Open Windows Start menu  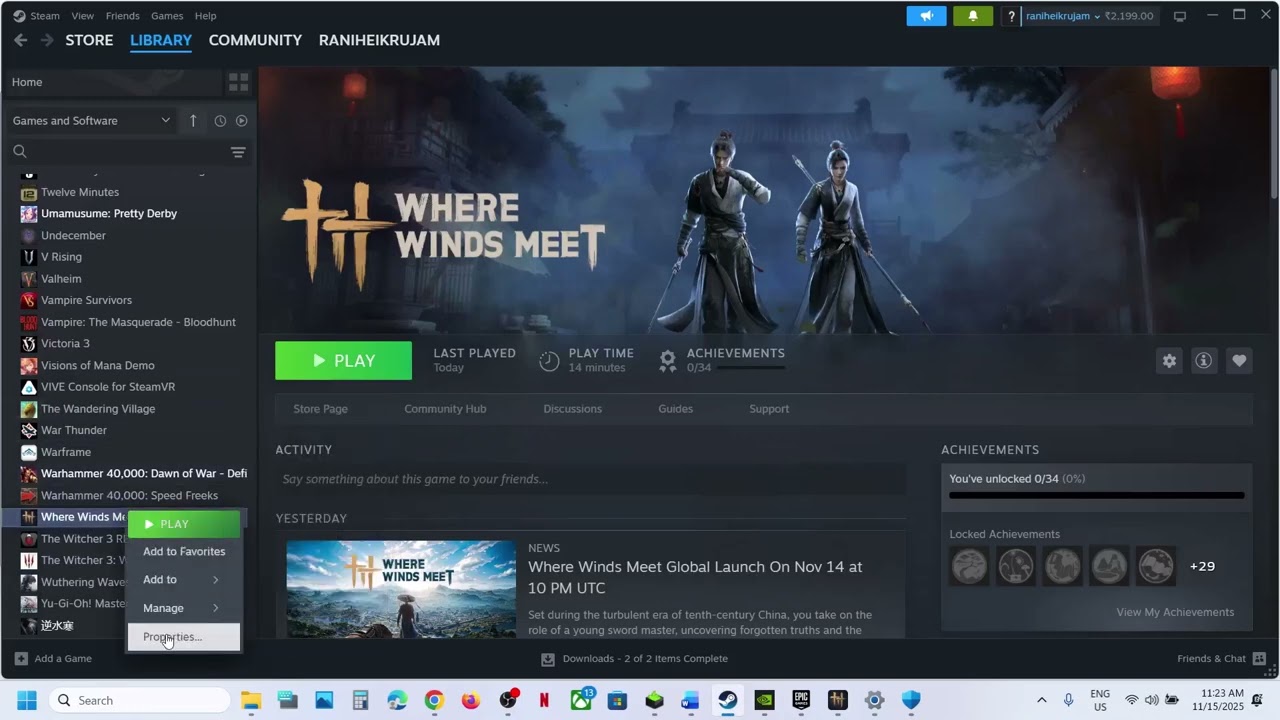click(27, 700)
